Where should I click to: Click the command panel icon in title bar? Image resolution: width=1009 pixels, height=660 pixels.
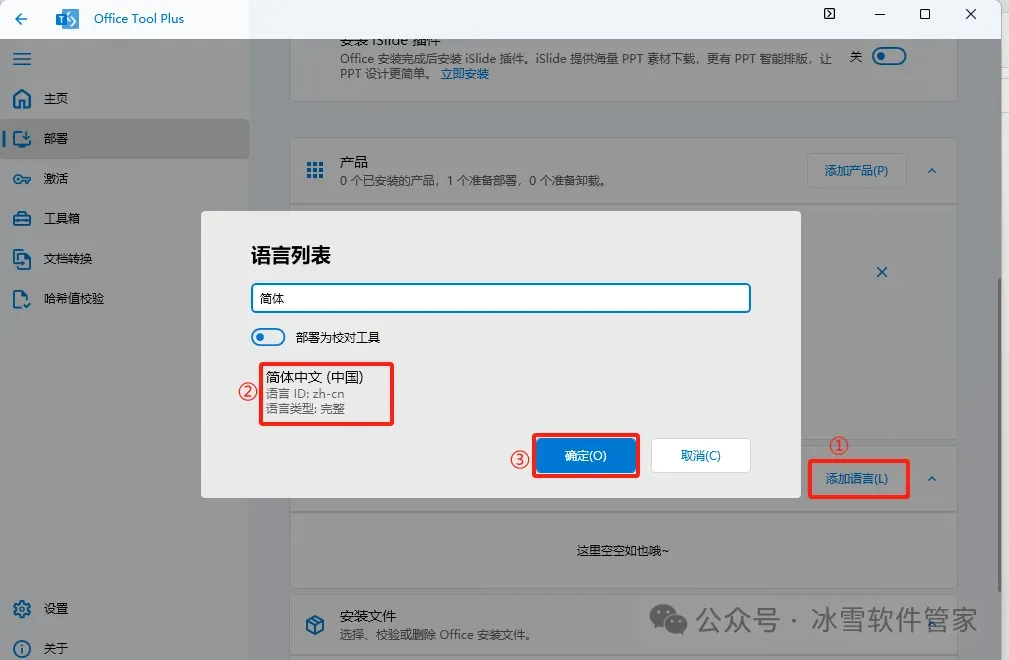coord(829,14)
